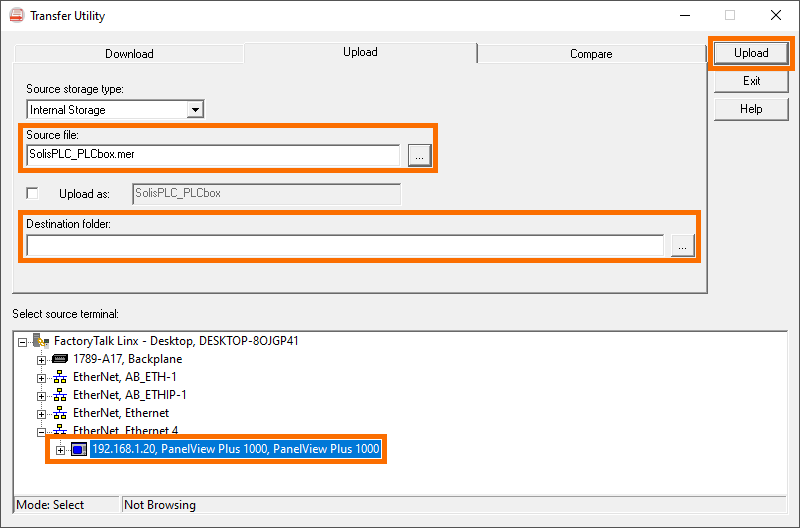Enable the Upload as checkbox
This screenshot has height=528, width=800.
click(32, 193)
